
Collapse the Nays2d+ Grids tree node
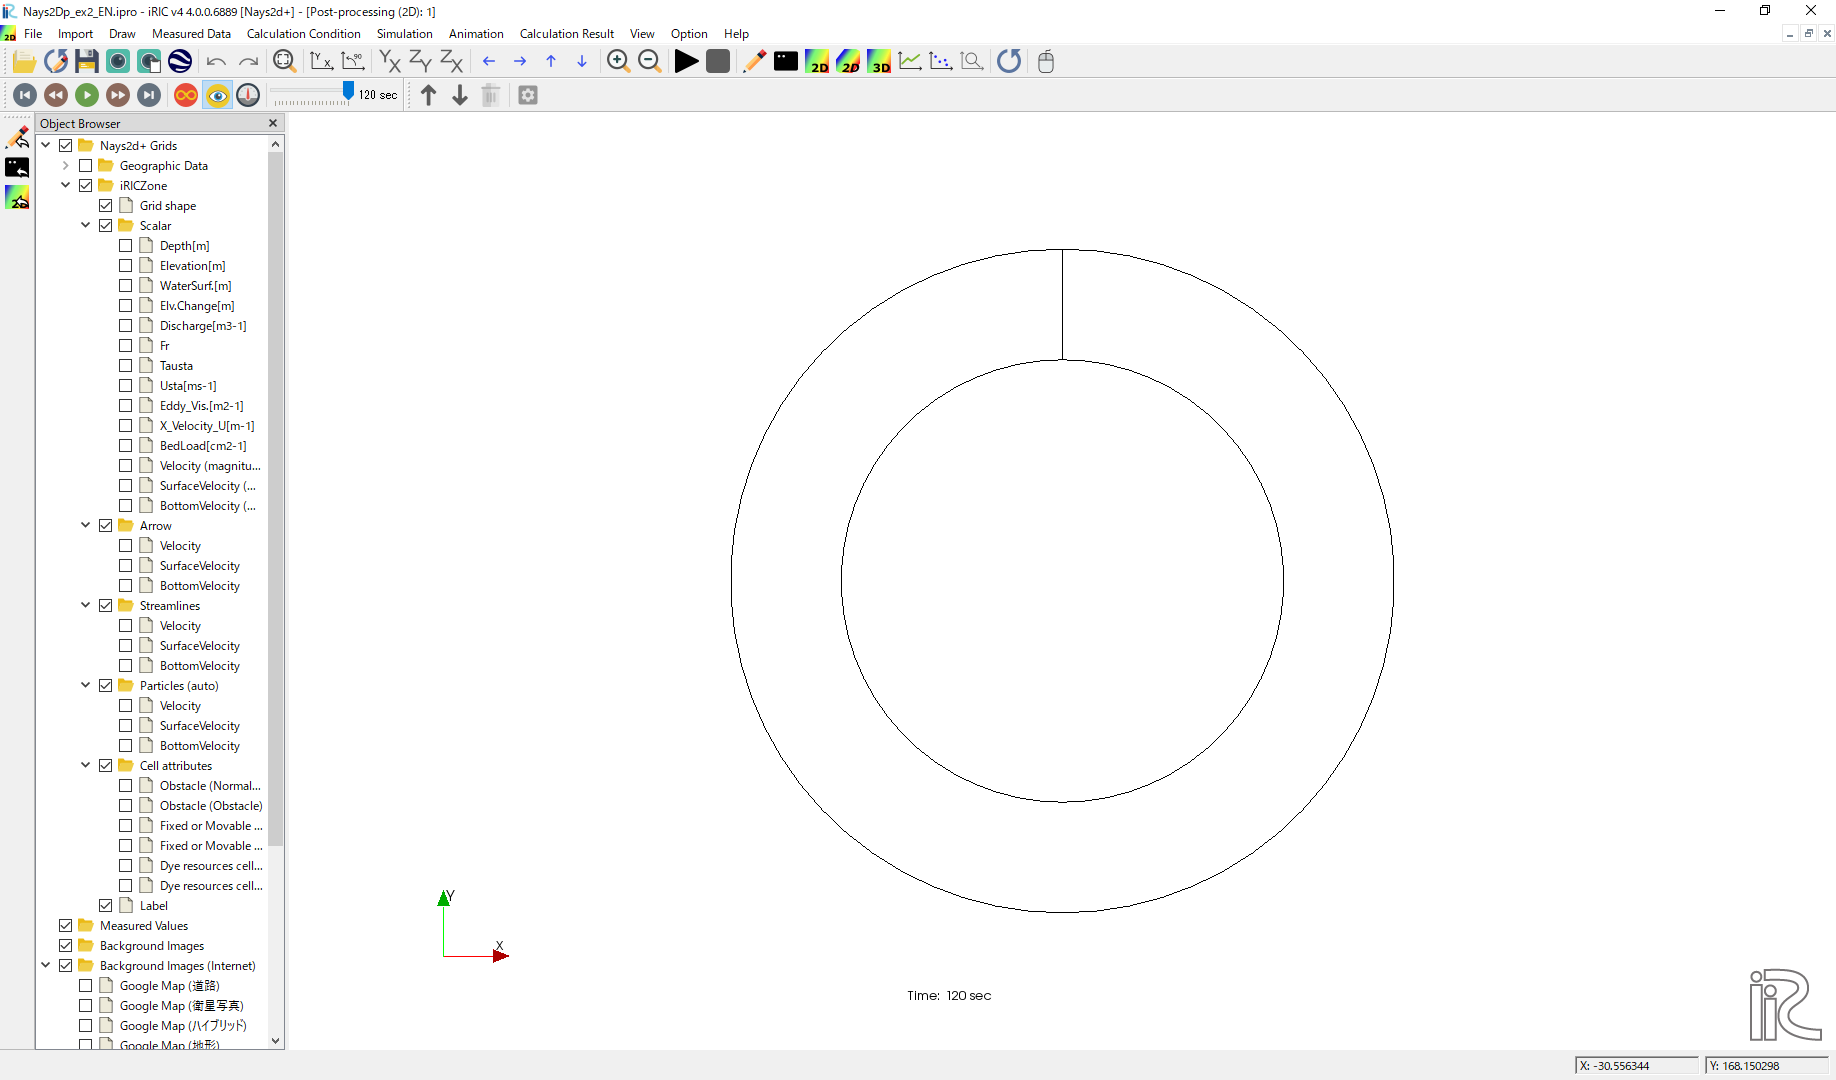(x=46, y=146)
